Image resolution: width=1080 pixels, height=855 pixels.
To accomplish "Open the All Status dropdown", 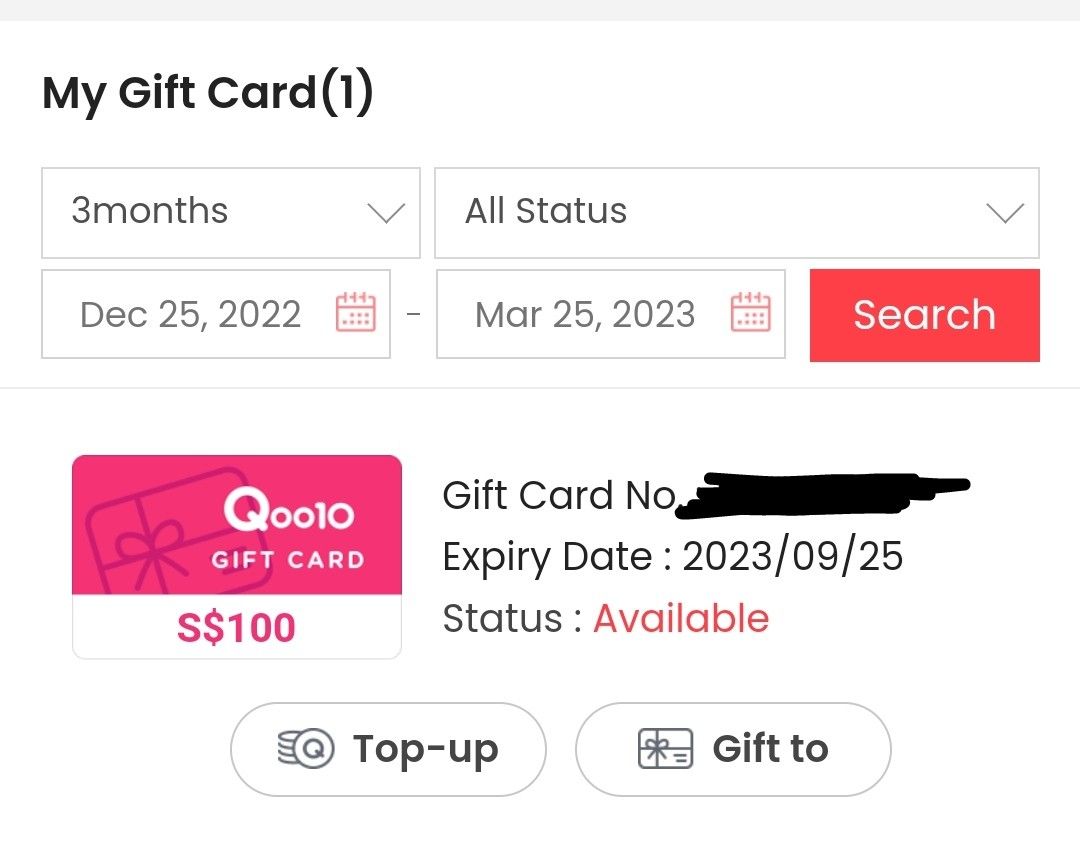I will [x=737, y=212].
